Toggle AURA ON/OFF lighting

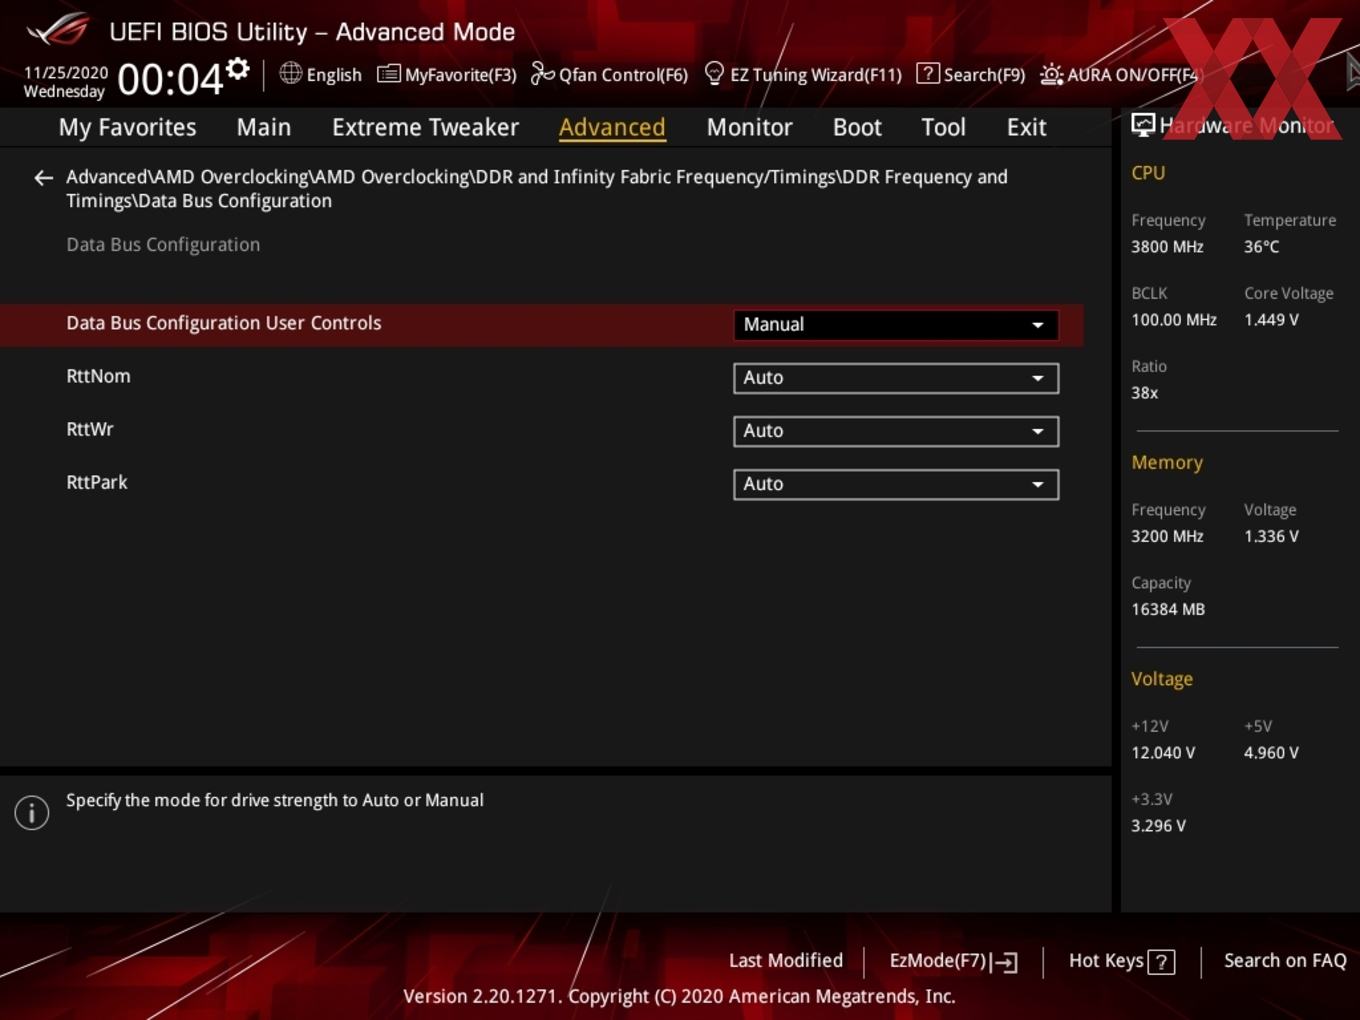[x=1119, y=74]
